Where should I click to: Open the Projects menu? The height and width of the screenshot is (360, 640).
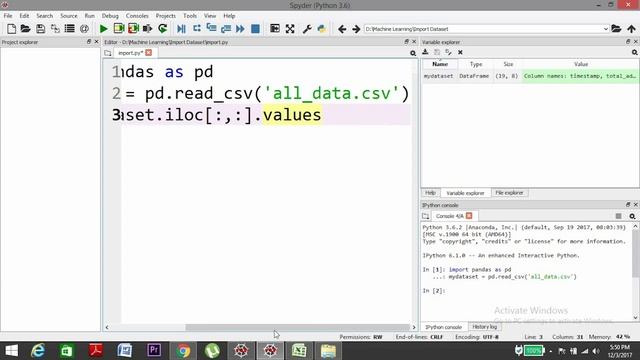166,16
